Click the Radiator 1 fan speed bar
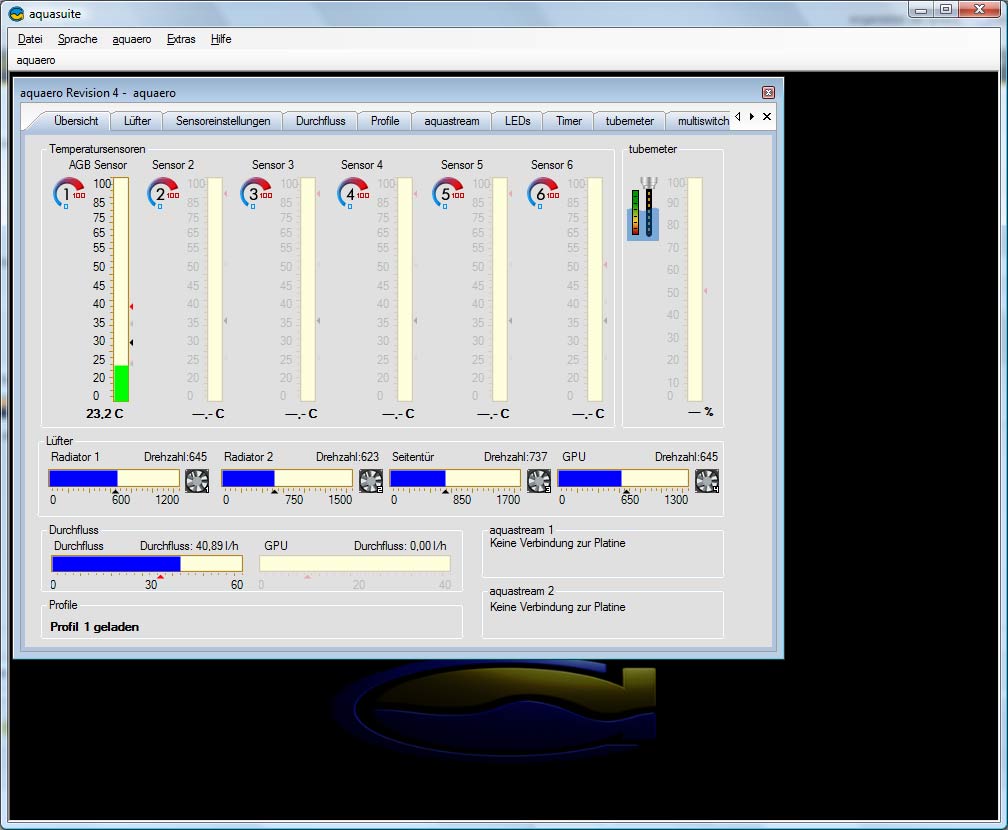 [114, 478]
